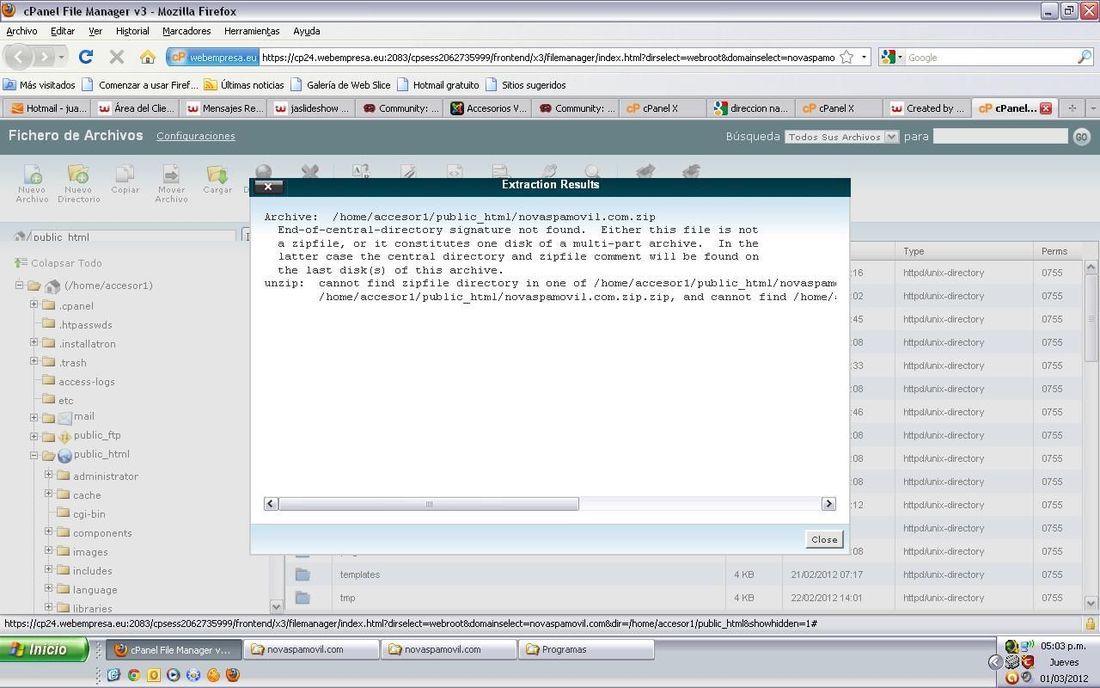The height and width of the screenshot is (688, 1100).
Task: Click the Google search input box
Action: (x=991, y=58)
